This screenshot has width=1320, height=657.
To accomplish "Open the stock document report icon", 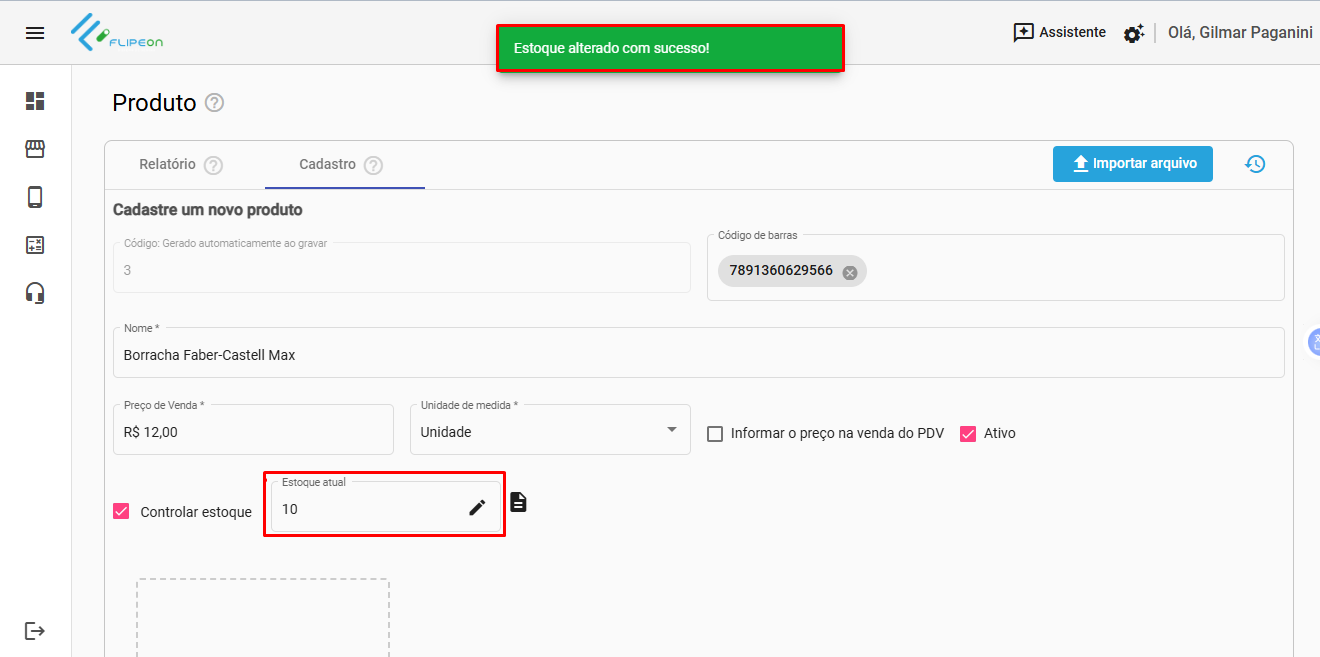I will (518, 502).
